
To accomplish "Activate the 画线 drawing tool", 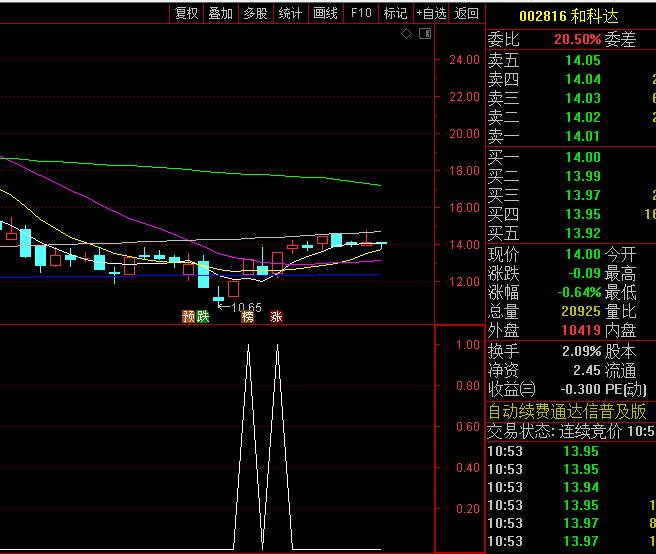I will click(x=325, y=13).
